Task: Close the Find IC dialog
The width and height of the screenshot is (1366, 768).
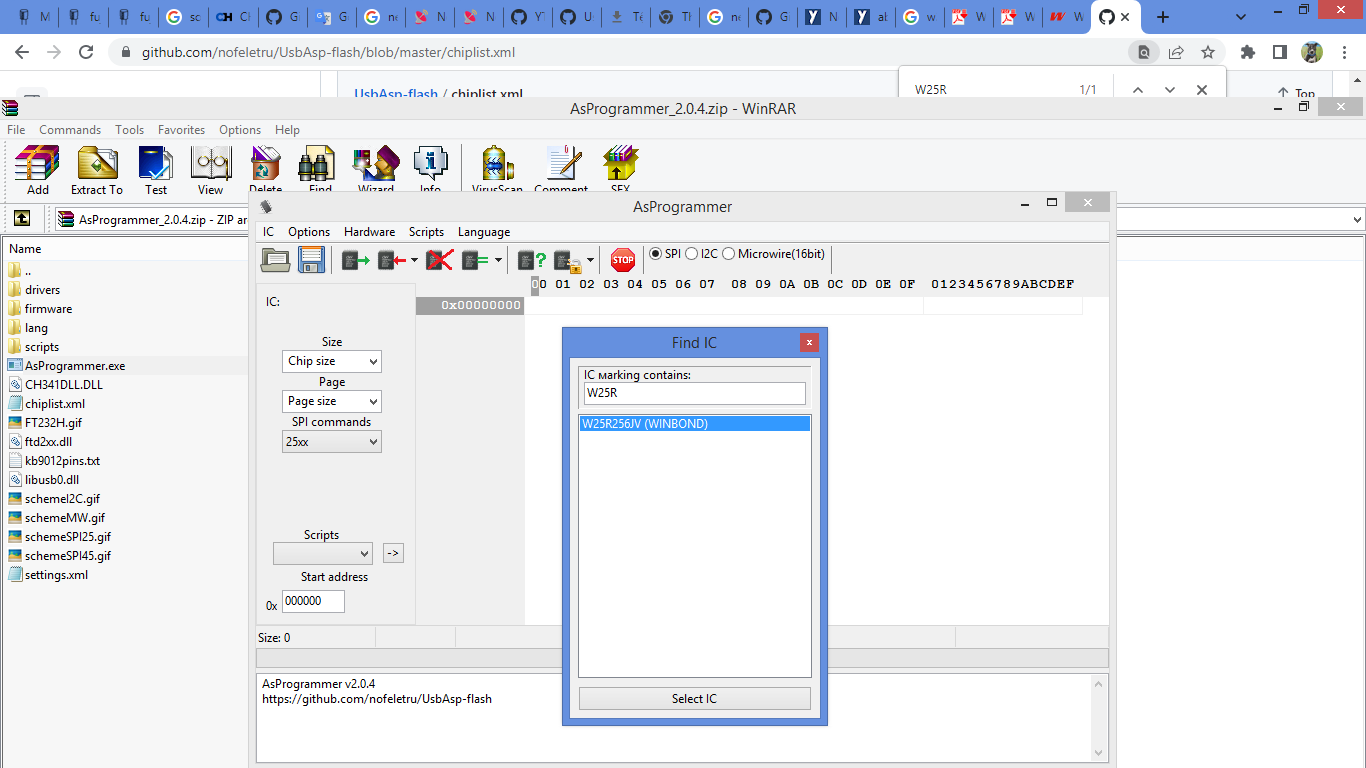Action: [x=809, y=343]
